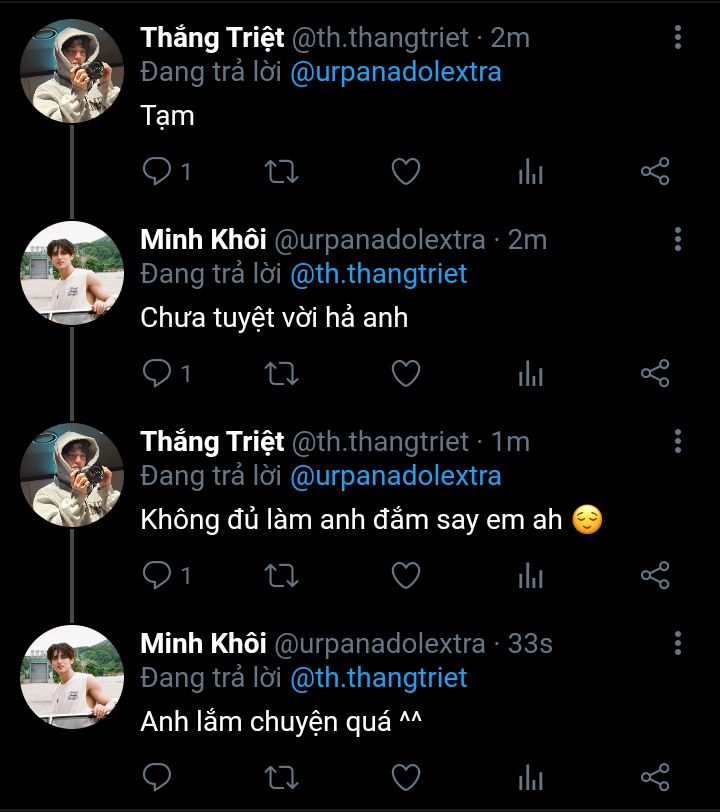Like the "Chưa tuyệt vời hả anh" tweet
Image resolution: width=720 pixels, height=812 pixels.
point(405,374)
